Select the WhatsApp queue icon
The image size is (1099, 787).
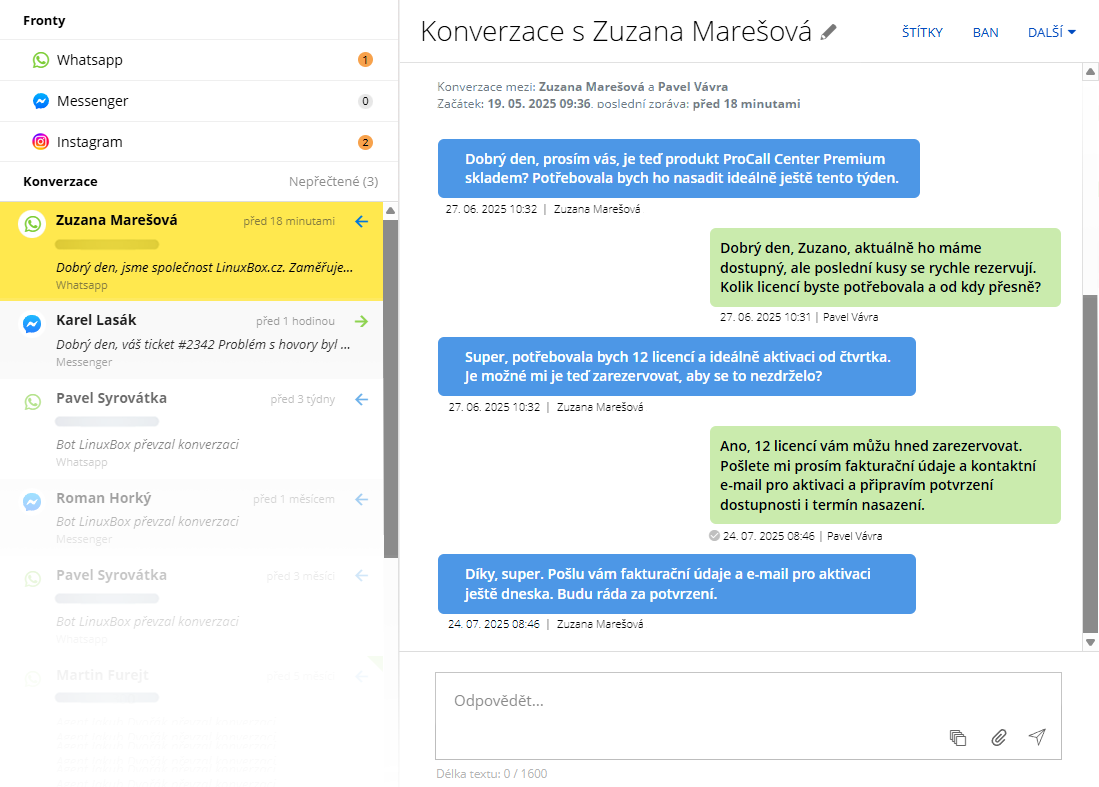(39, 60)
